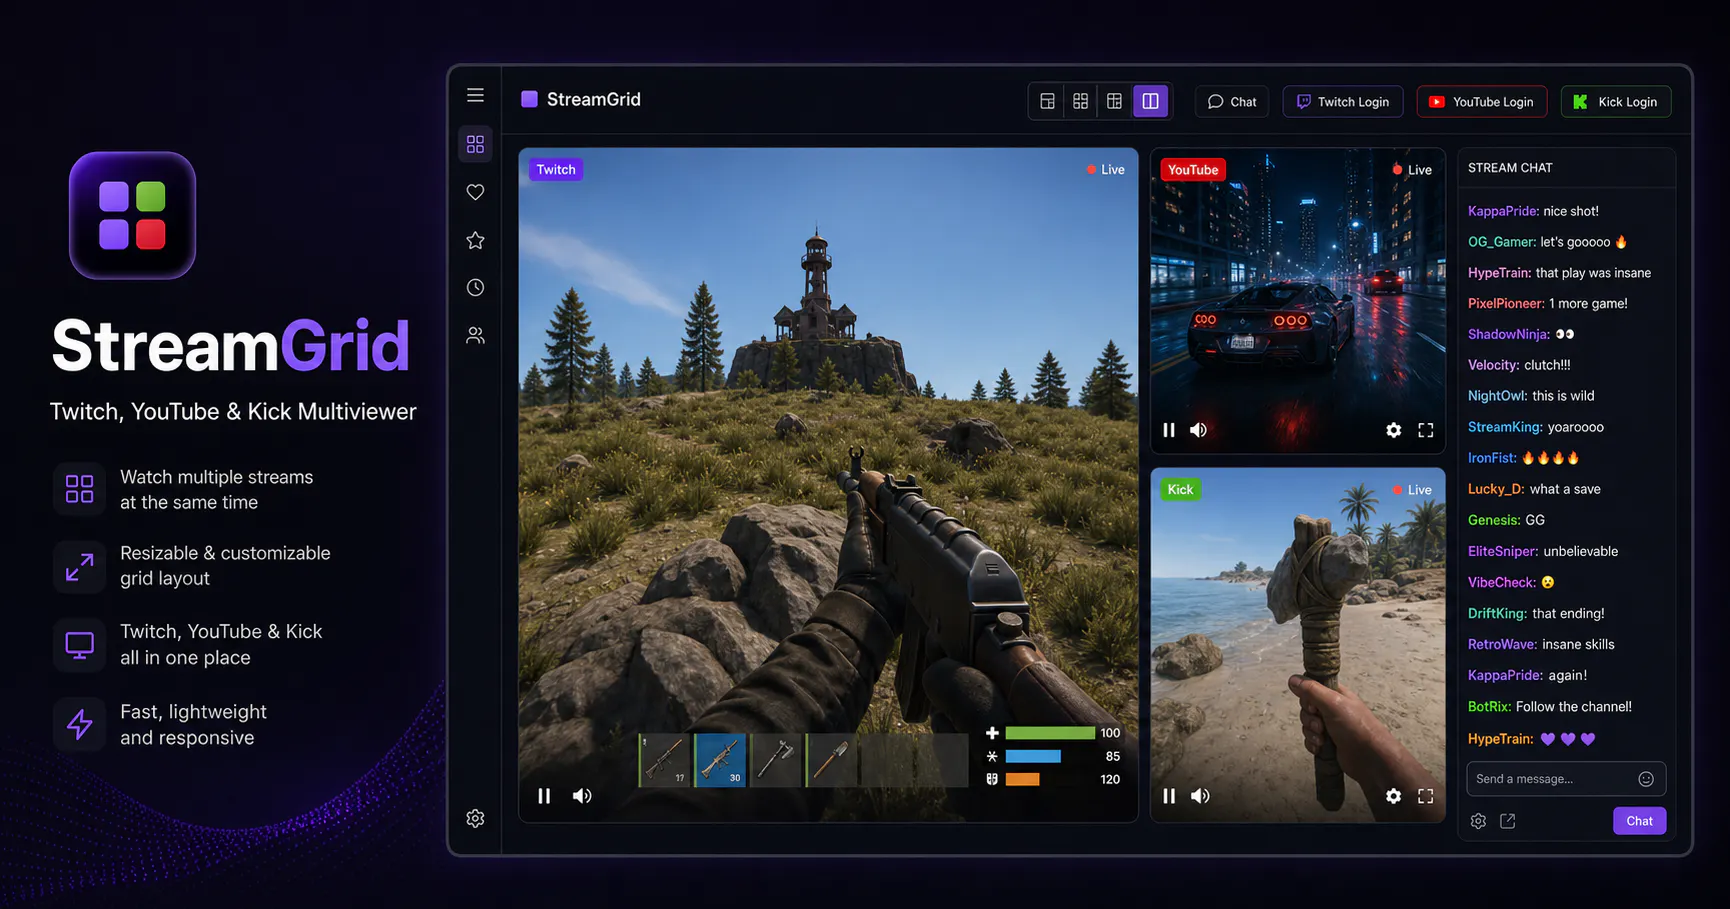Open Kick stream settings gear
The width and height of the screenshot is (1730, 909).
[x=1393, y=796]
